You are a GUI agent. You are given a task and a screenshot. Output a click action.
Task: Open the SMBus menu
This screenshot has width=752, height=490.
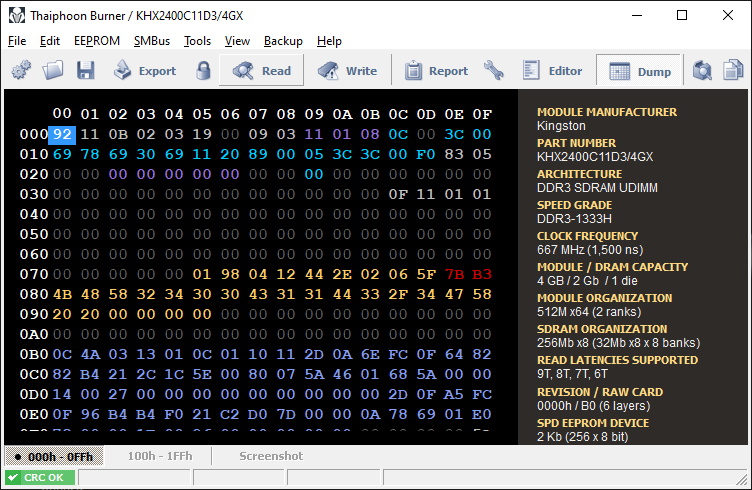152,41
